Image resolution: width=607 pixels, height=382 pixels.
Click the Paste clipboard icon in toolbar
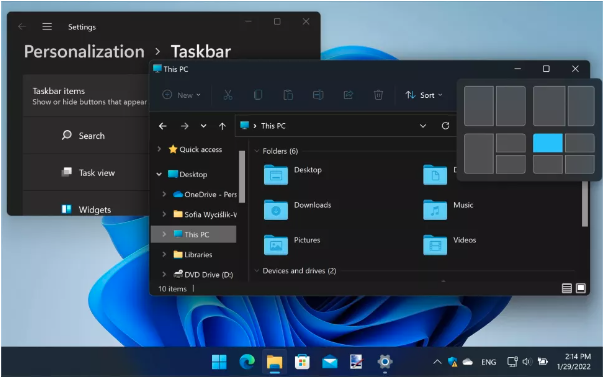tap(288, 95)
